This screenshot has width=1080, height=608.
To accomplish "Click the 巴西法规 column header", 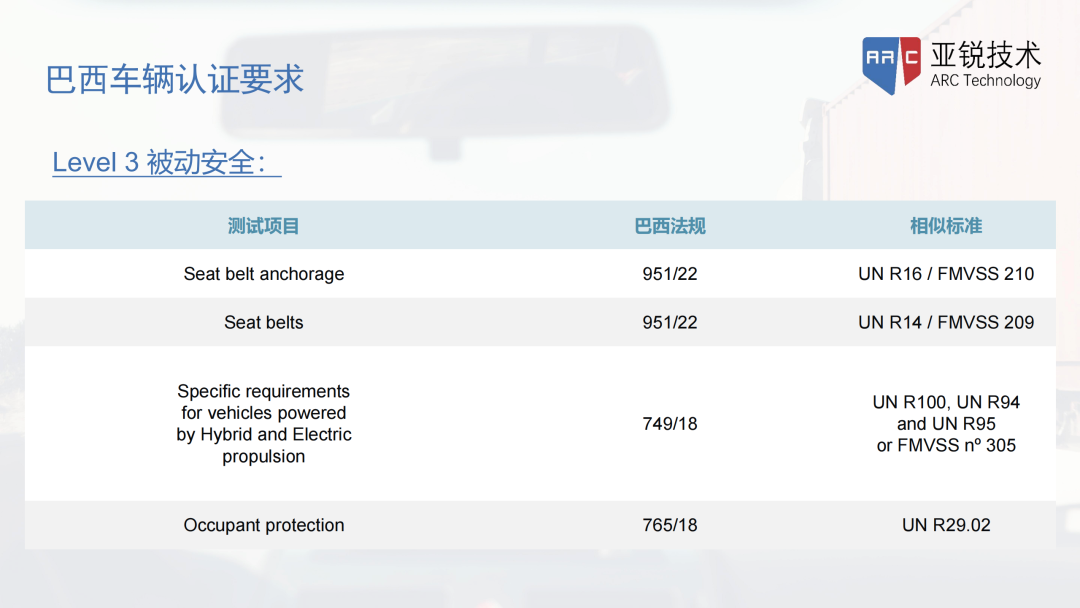I will click(x=669, y=226).
